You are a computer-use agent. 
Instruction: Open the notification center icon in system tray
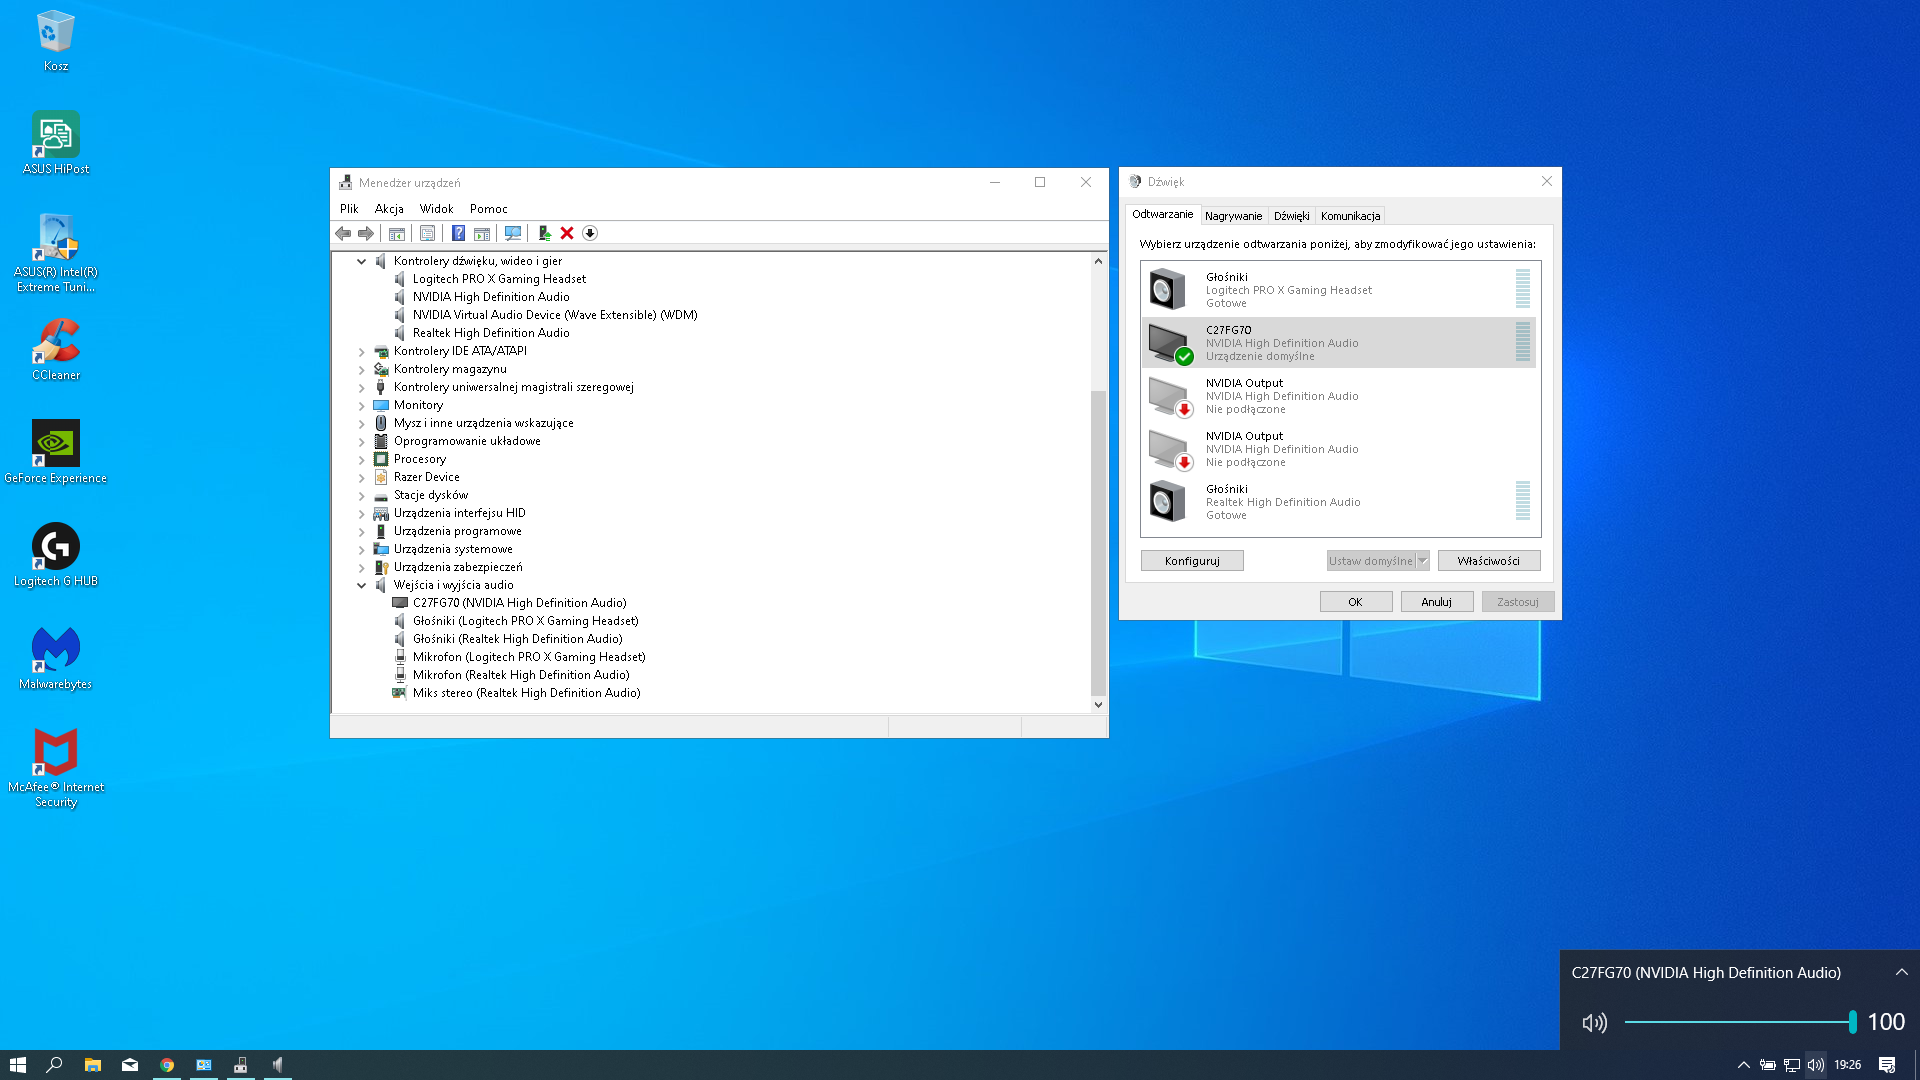(1887, 1065)
